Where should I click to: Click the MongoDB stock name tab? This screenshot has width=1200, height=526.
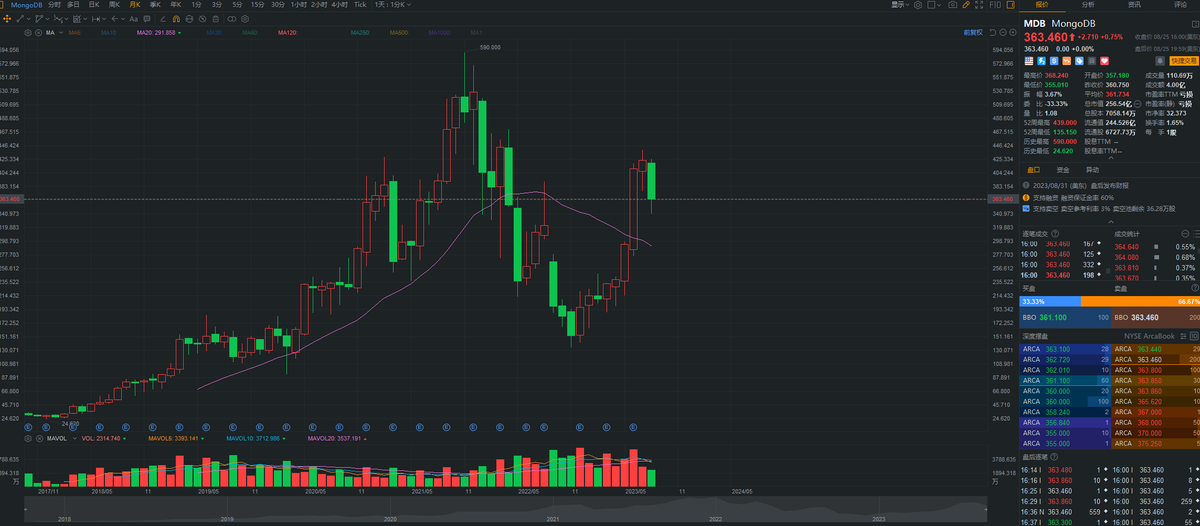(x=26, y=5)
